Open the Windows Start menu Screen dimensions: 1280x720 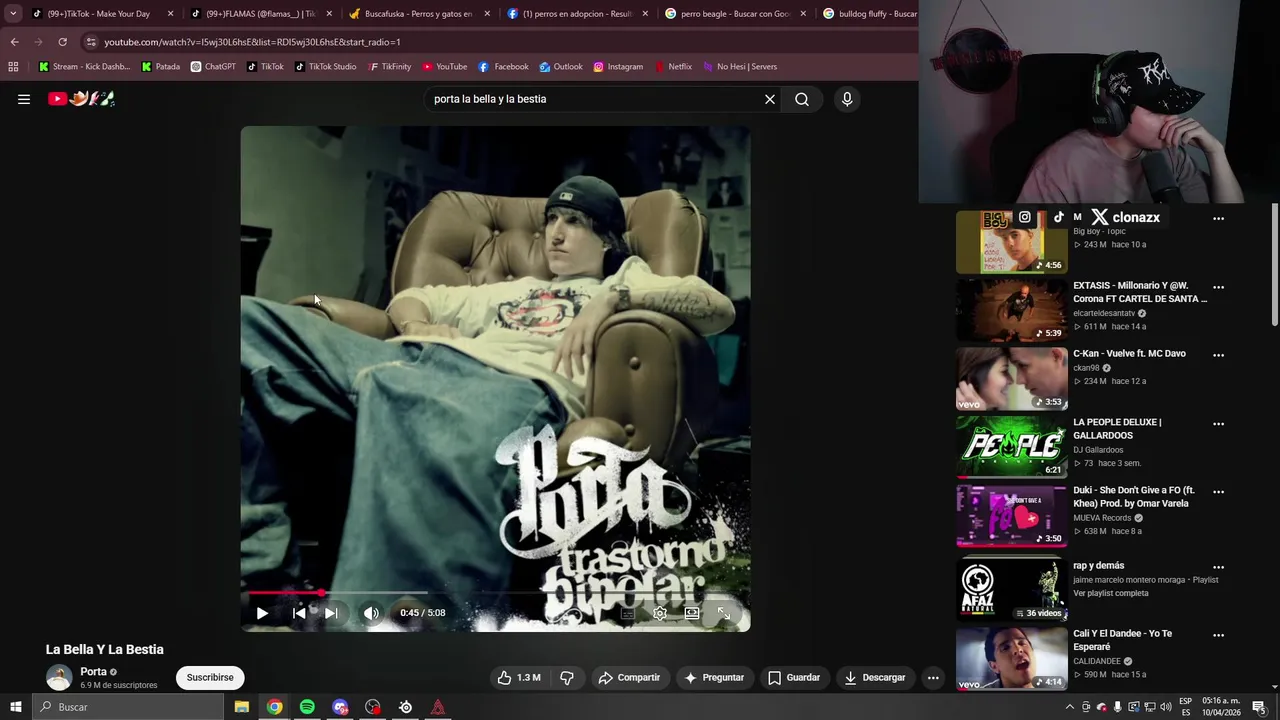(15, 707)
